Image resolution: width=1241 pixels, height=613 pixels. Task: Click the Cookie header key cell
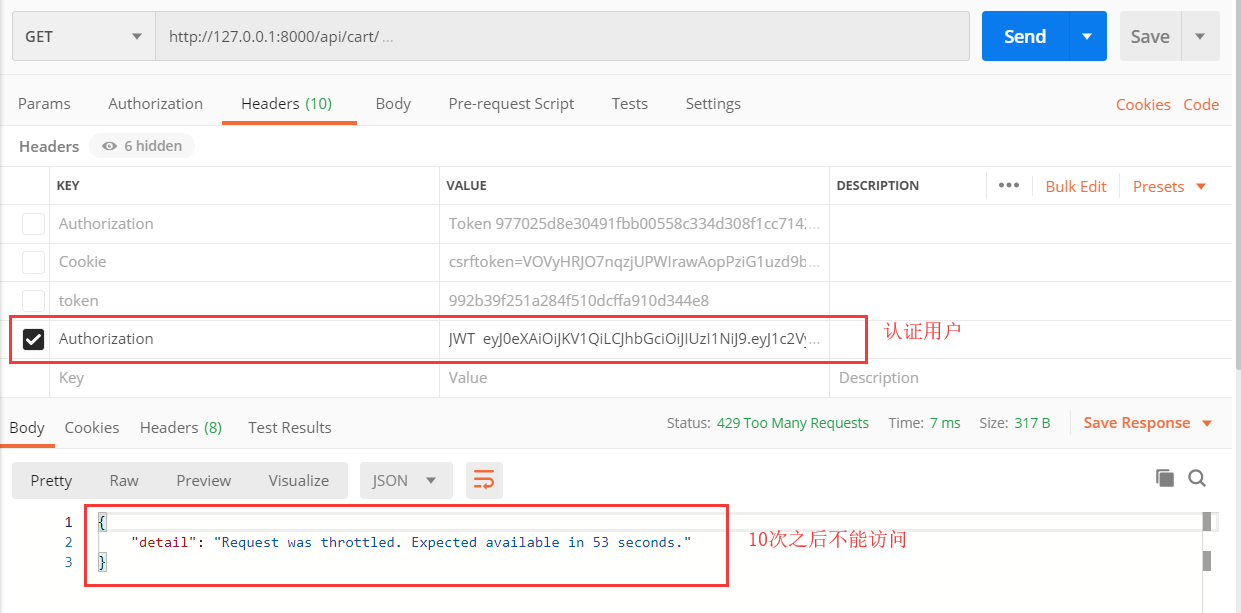[244, 262]
